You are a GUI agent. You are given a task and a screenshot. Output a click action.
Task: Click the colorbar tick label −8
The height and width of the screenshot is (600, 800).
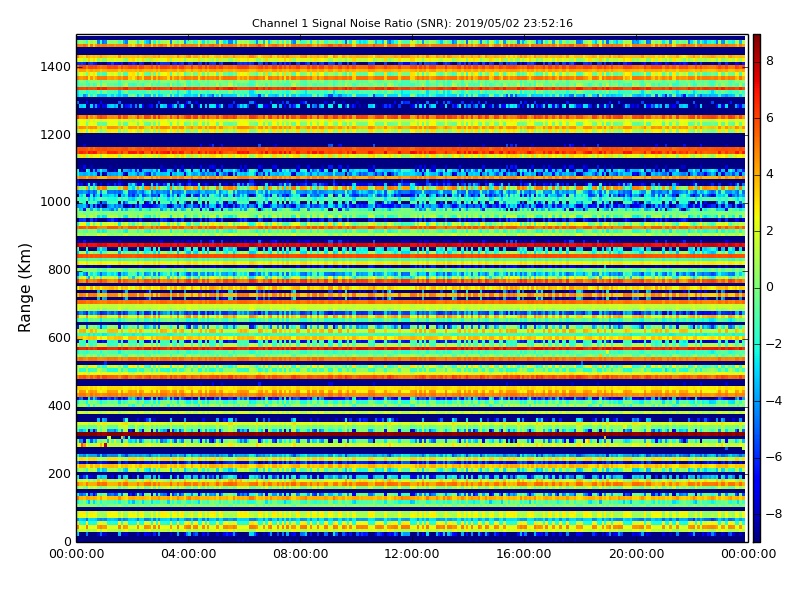click(774, 514)
